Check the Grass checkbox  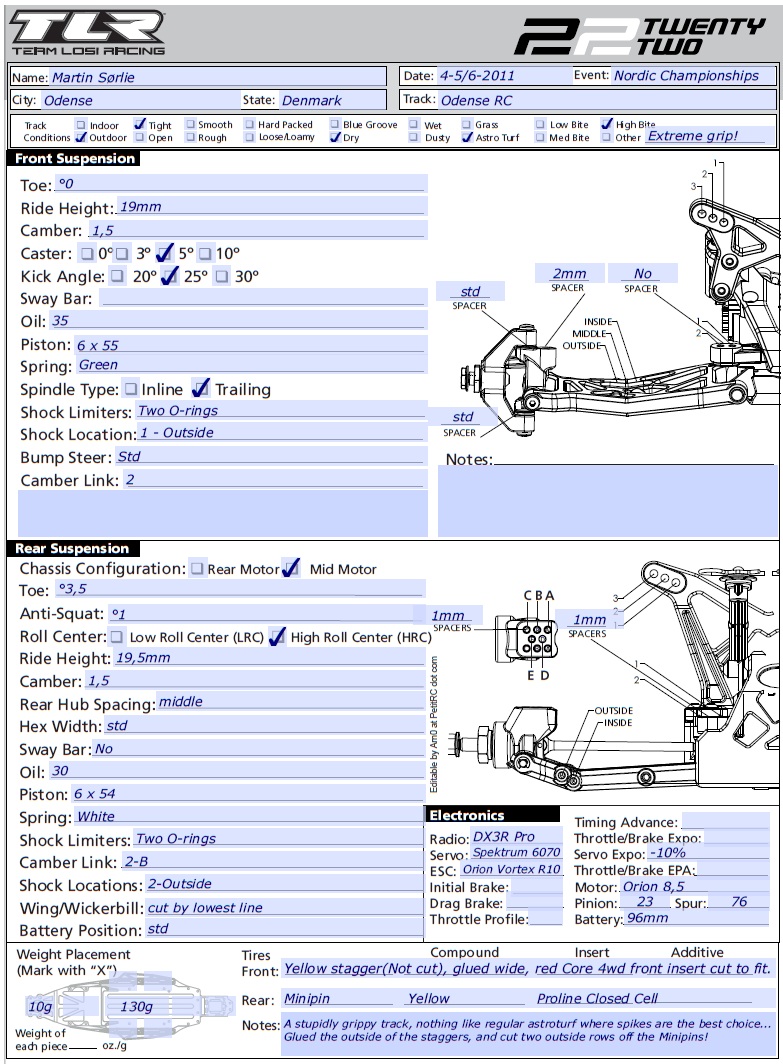pos(467,124)
